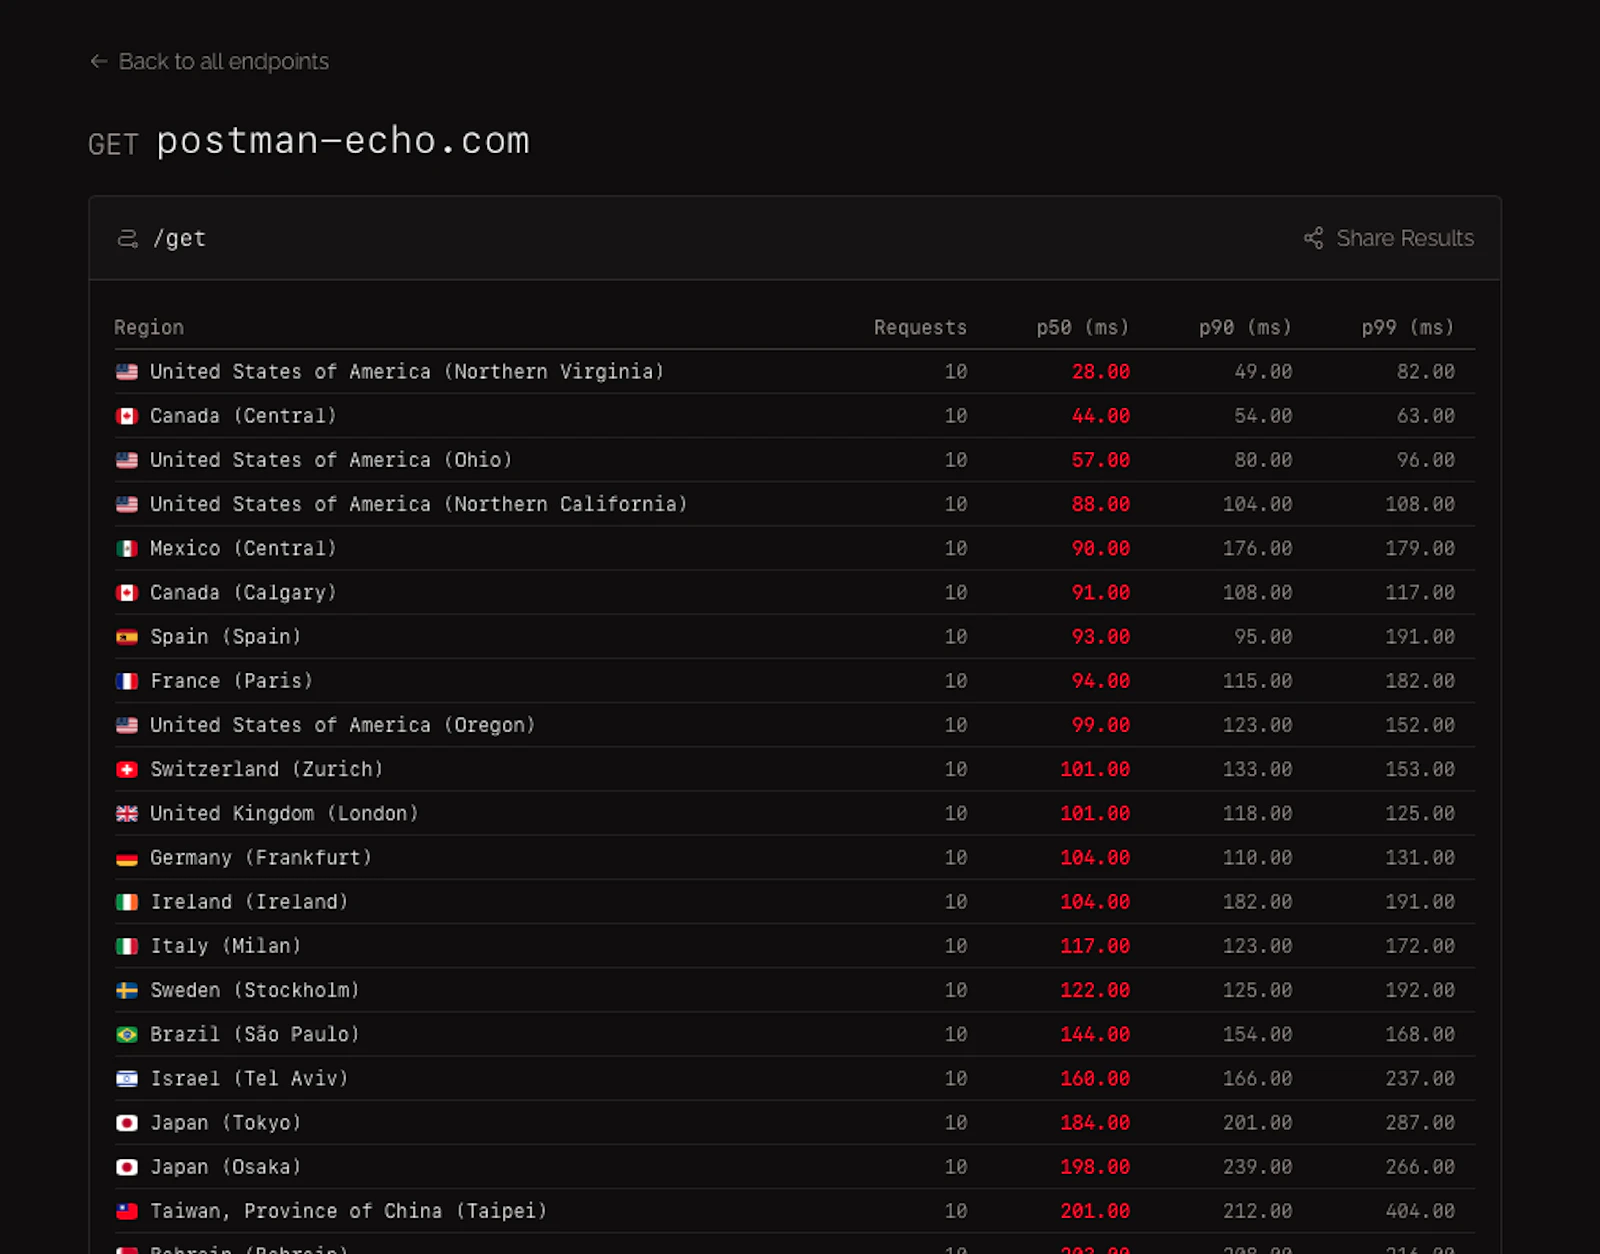Click the 99.00 p50 value for Oregon

pos(1101,725)
